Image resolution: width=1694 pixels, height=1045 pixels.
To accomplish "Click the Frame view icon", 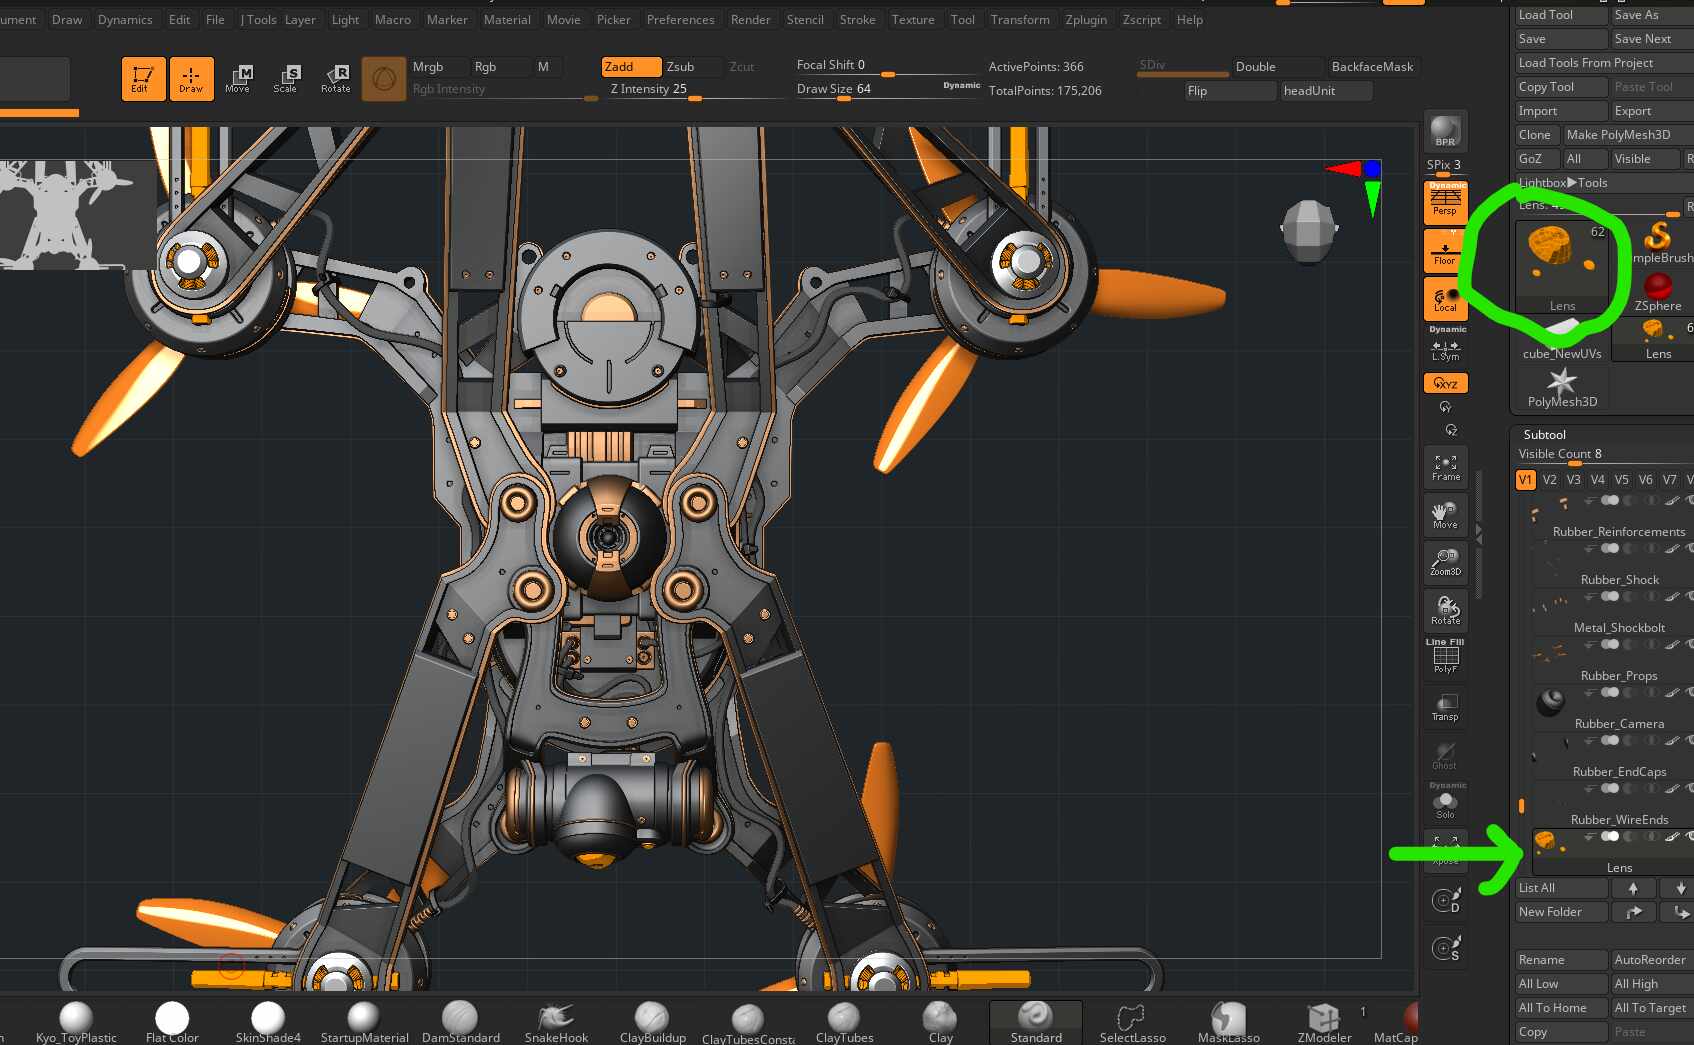I will pyautogui.click(x=1445, y=467).
